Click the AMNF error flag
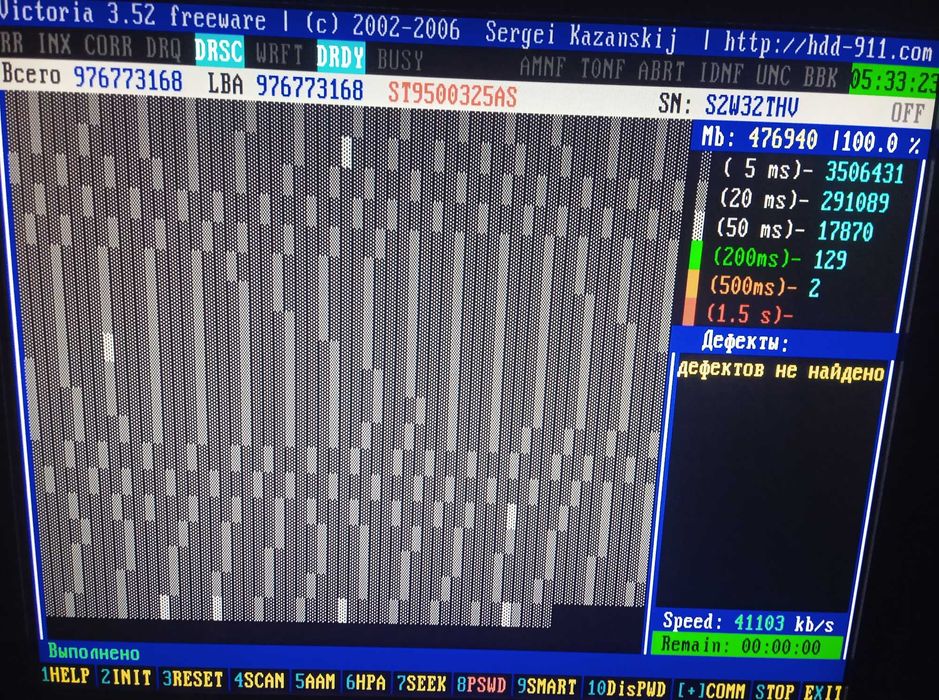The image size is (939, 700). coord(542,66)
